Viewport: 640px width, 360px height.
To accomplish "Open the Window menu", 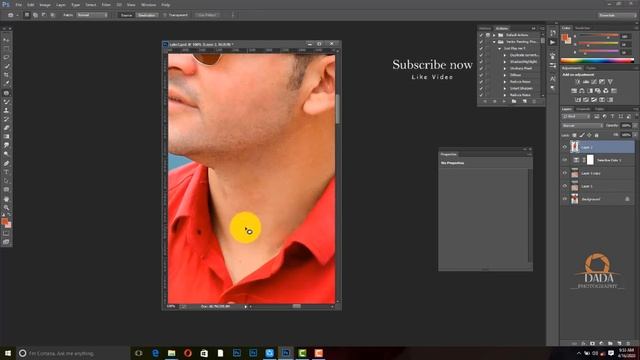I will (x=149, y=5).
